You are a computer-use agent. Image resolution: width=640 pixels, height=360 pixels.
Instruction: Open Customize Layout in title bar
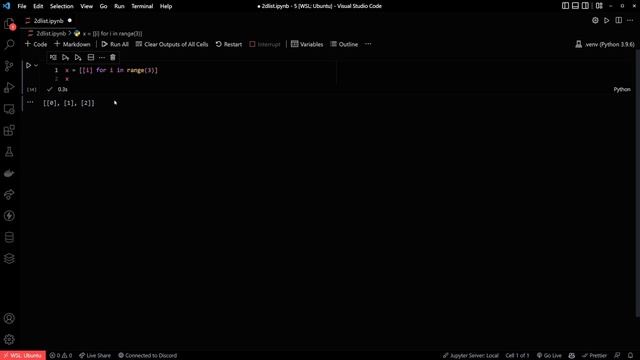[x=599, y=6]
